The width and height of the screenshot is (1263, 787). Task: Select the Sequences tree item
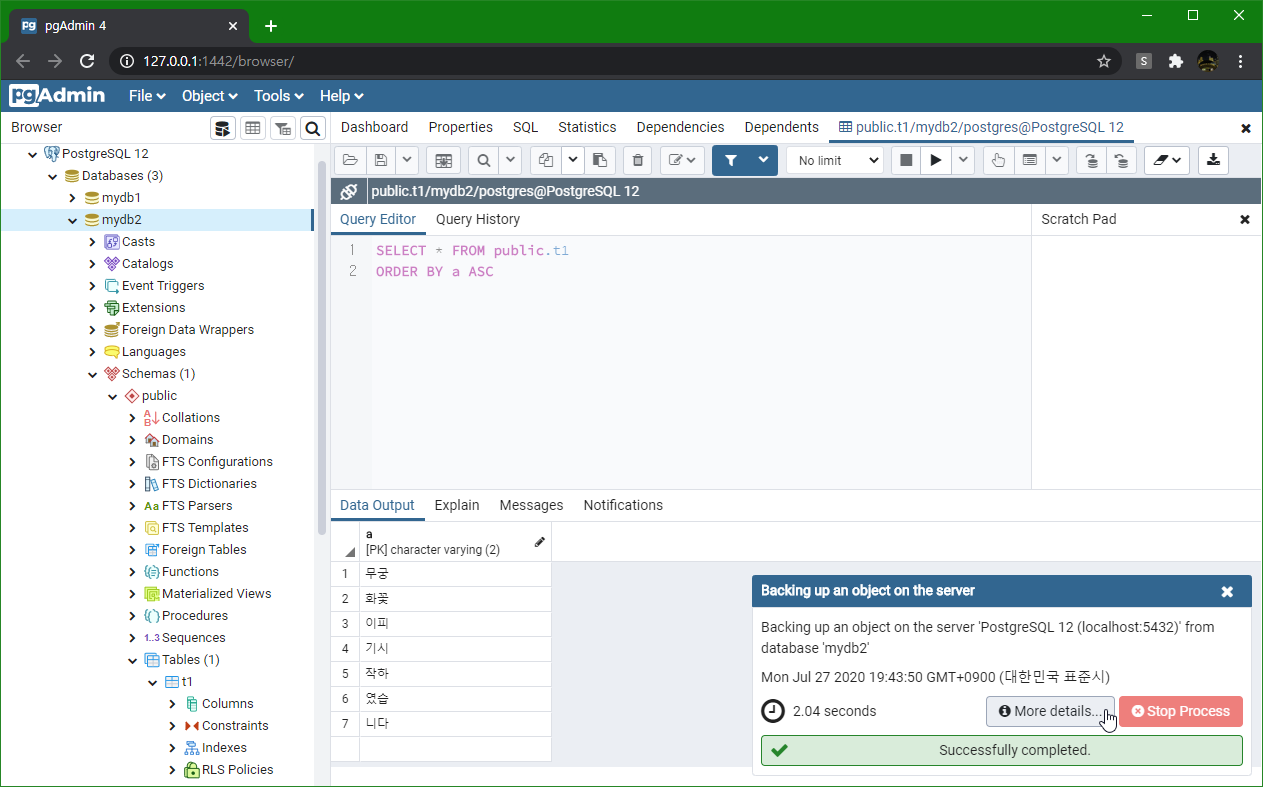[x=193, y=638]
